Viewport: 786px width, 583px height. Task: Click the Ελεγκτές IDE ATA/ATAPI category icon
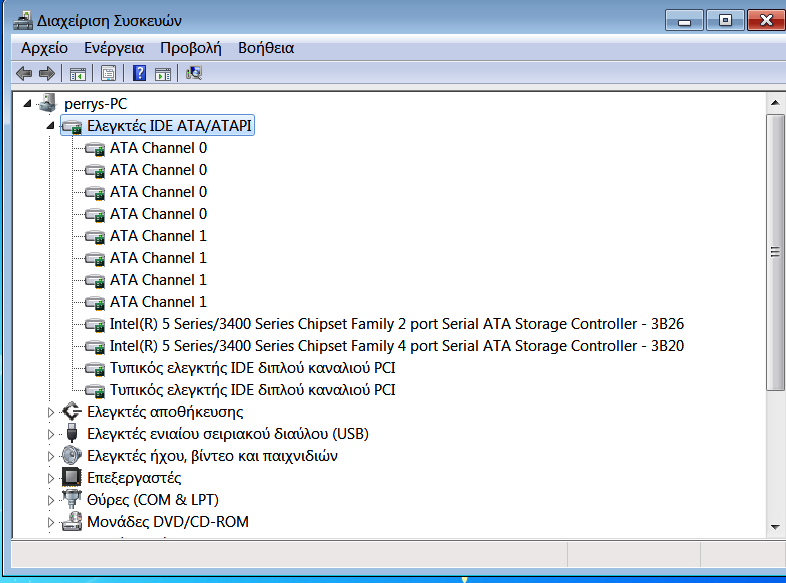[x=72, y=126]
